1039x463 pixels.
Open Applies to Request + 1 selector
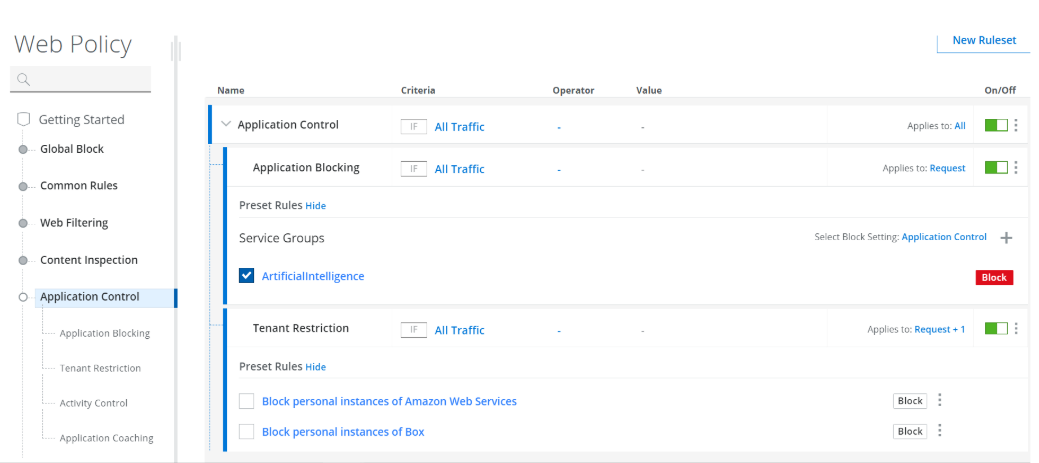940,329
